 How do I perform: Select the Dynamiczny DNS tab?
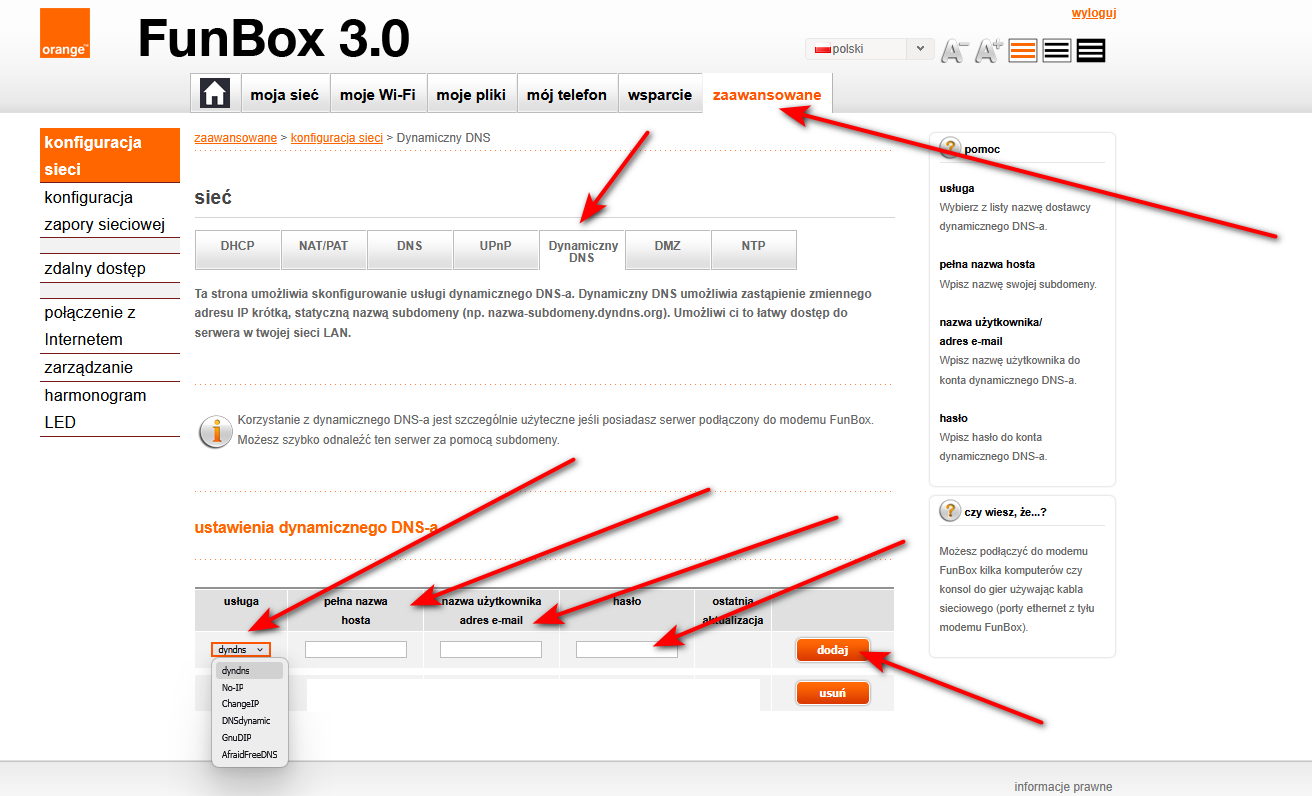pos(582,251)
